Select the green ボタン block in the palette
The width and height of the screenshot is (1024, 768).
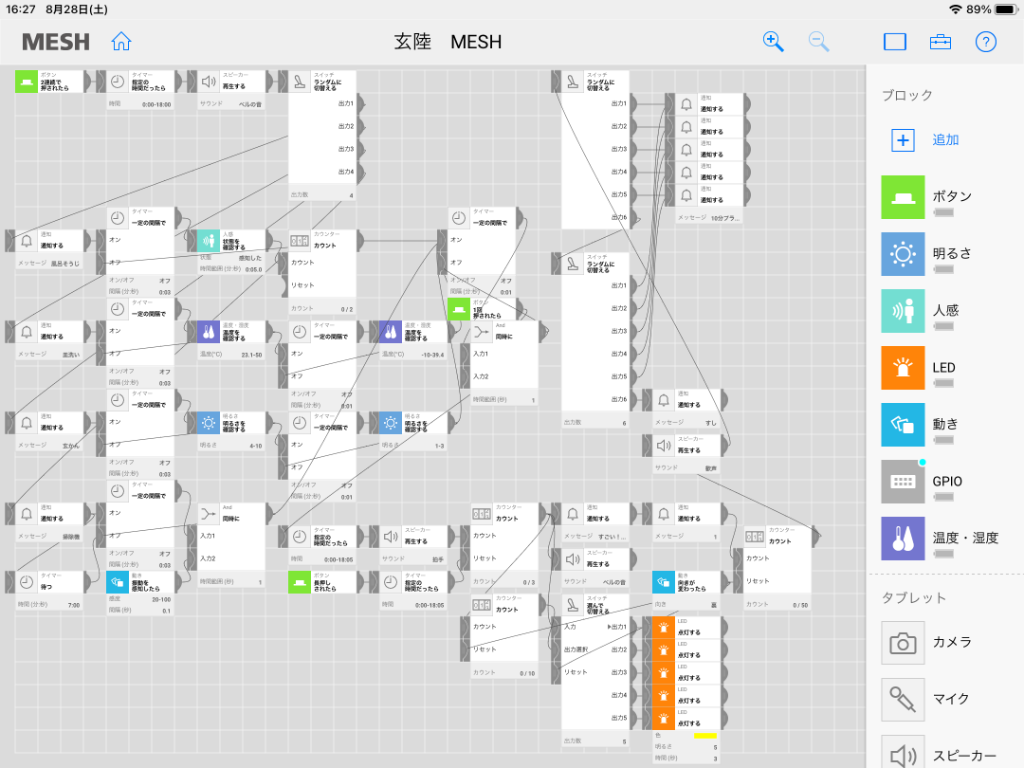903,197
